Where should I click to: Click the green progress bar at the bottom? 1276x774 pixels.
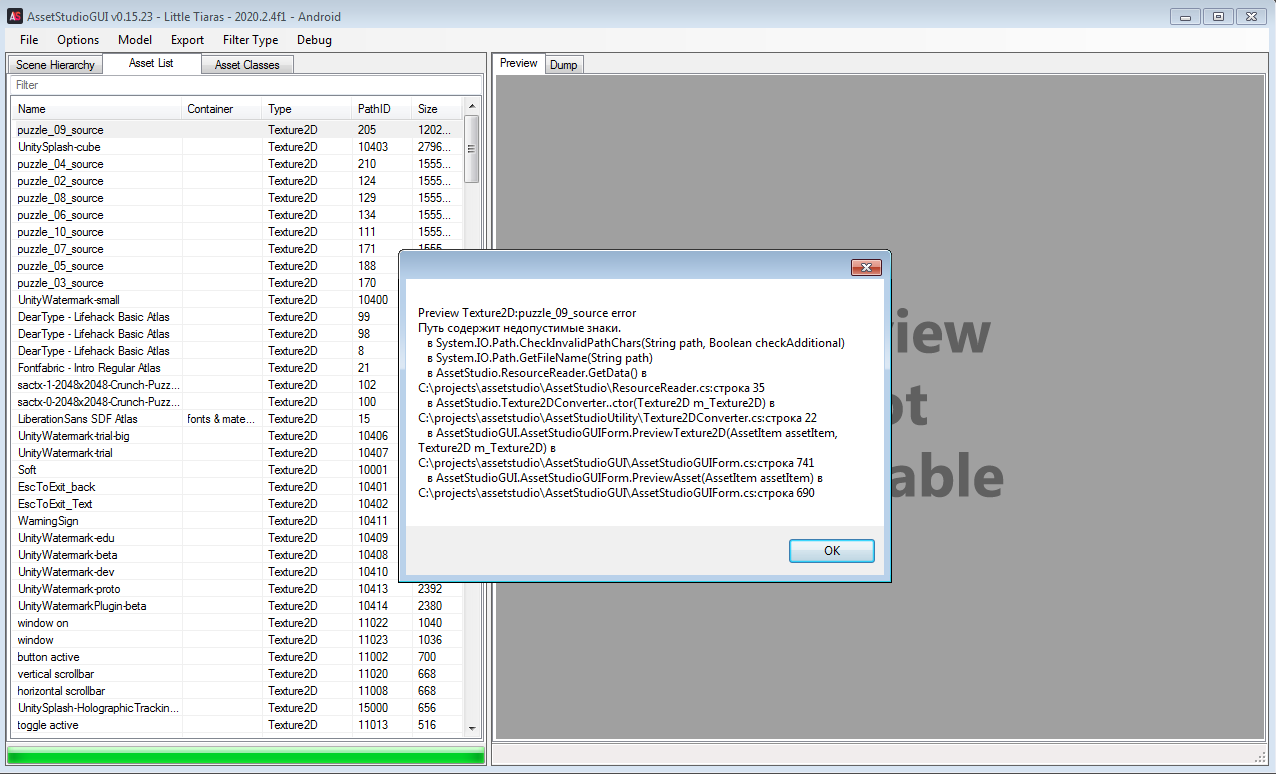pos(244,758)
